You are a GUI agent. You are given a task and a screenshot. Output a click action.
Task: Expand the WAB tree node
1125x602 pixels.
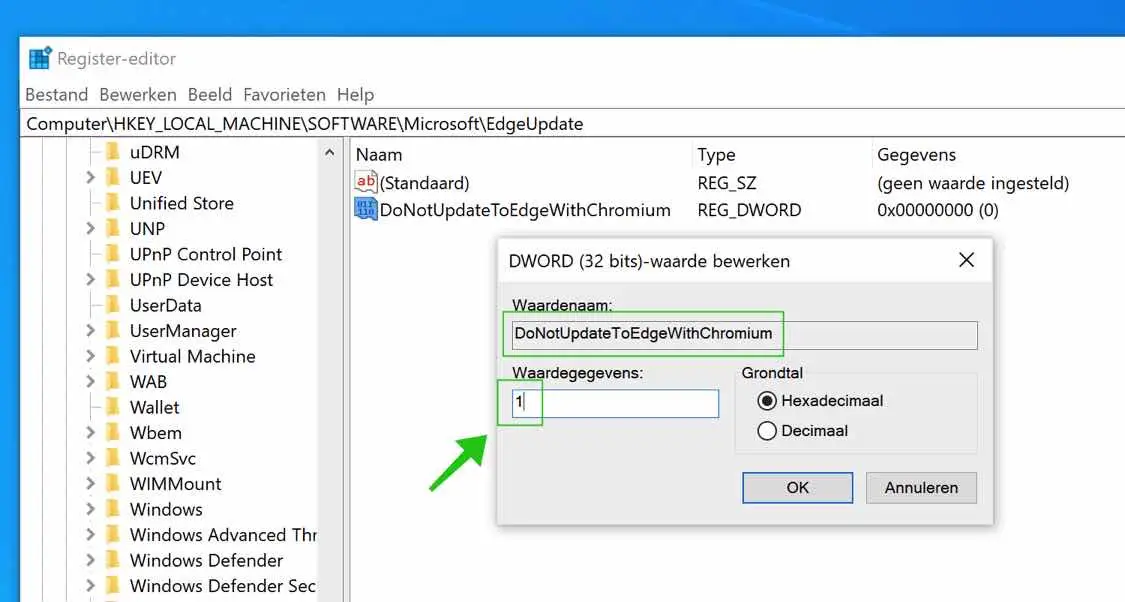click(90, 381)
